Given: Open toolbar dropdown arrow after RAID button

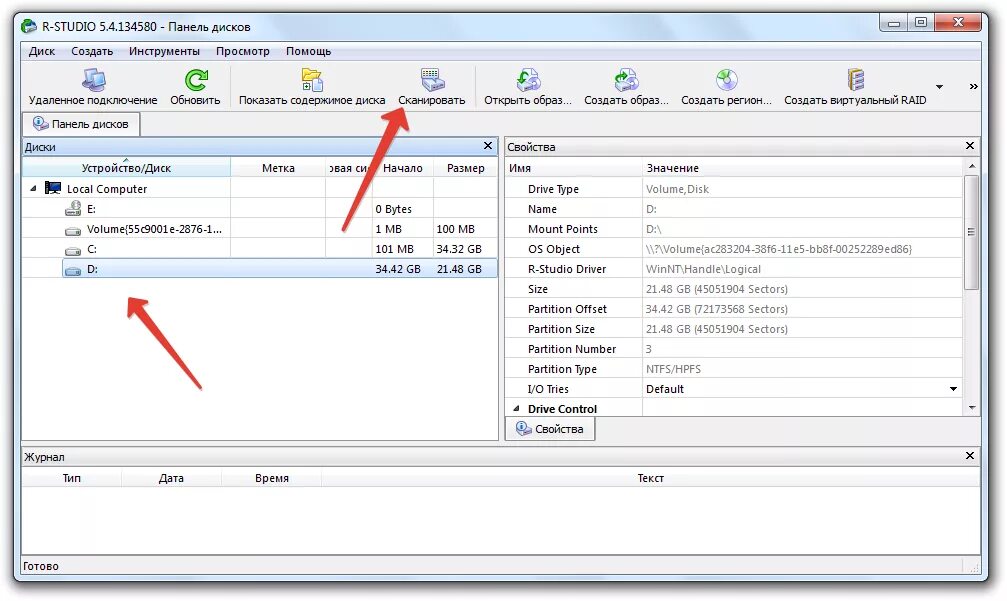Looking at the screenshot, I should 940,87.
